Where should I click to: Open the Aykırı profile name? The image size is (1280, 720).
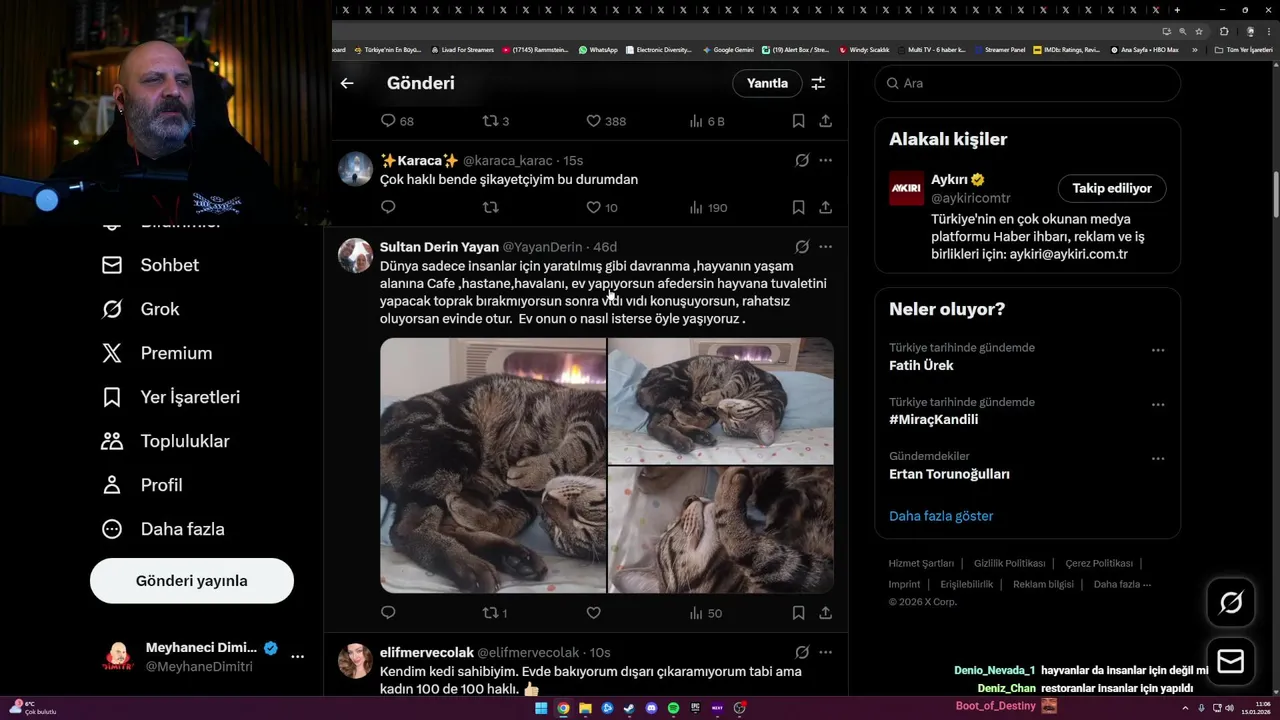tap(949, 180)
